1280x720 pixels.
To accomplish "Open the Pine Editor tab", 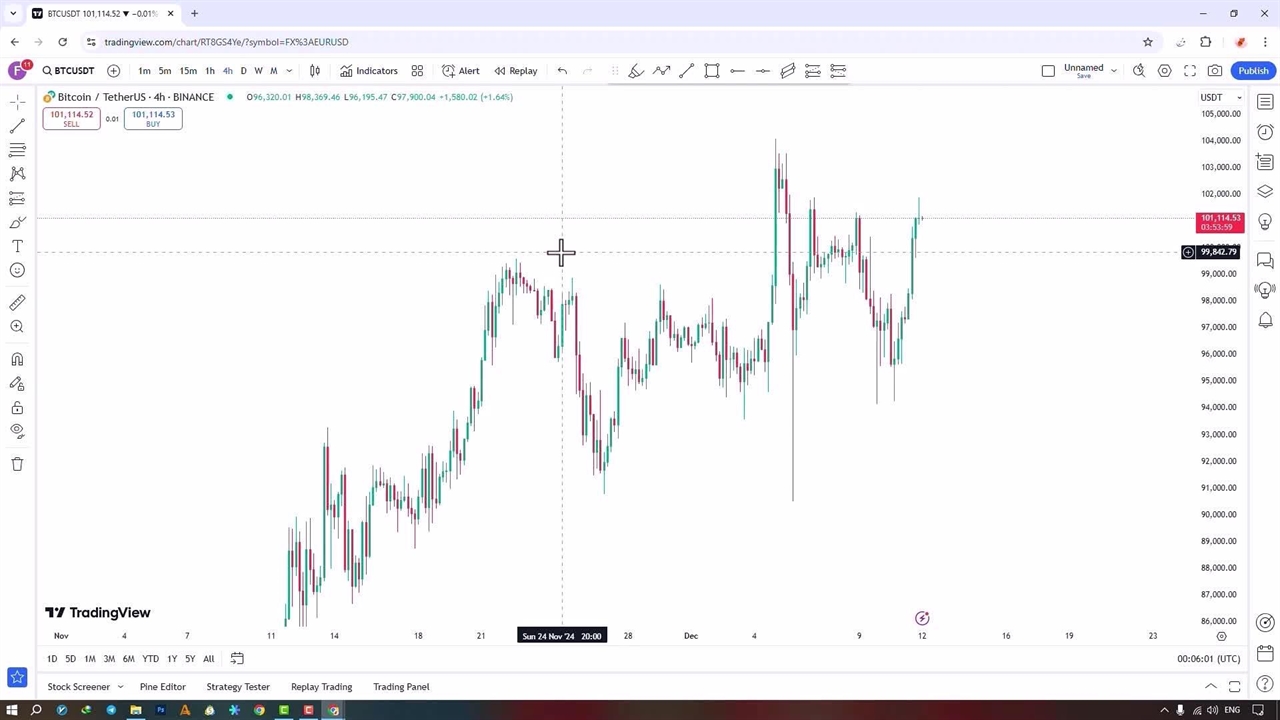I will 162,687.
